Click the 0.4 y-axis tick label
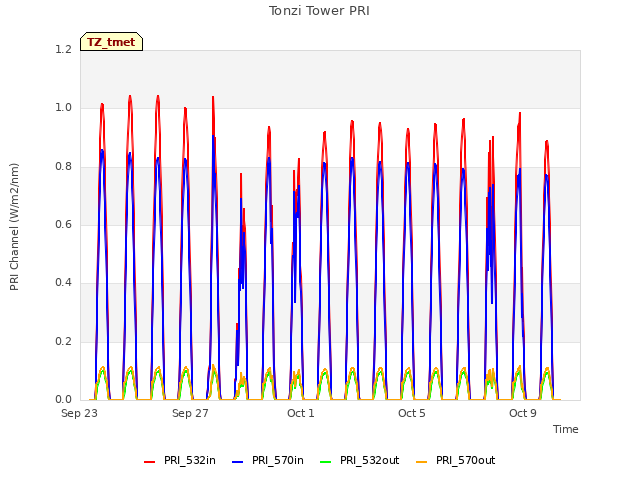The width and height of the screenshot is (640, 480). pyautogui.click(x=63, y=282)
